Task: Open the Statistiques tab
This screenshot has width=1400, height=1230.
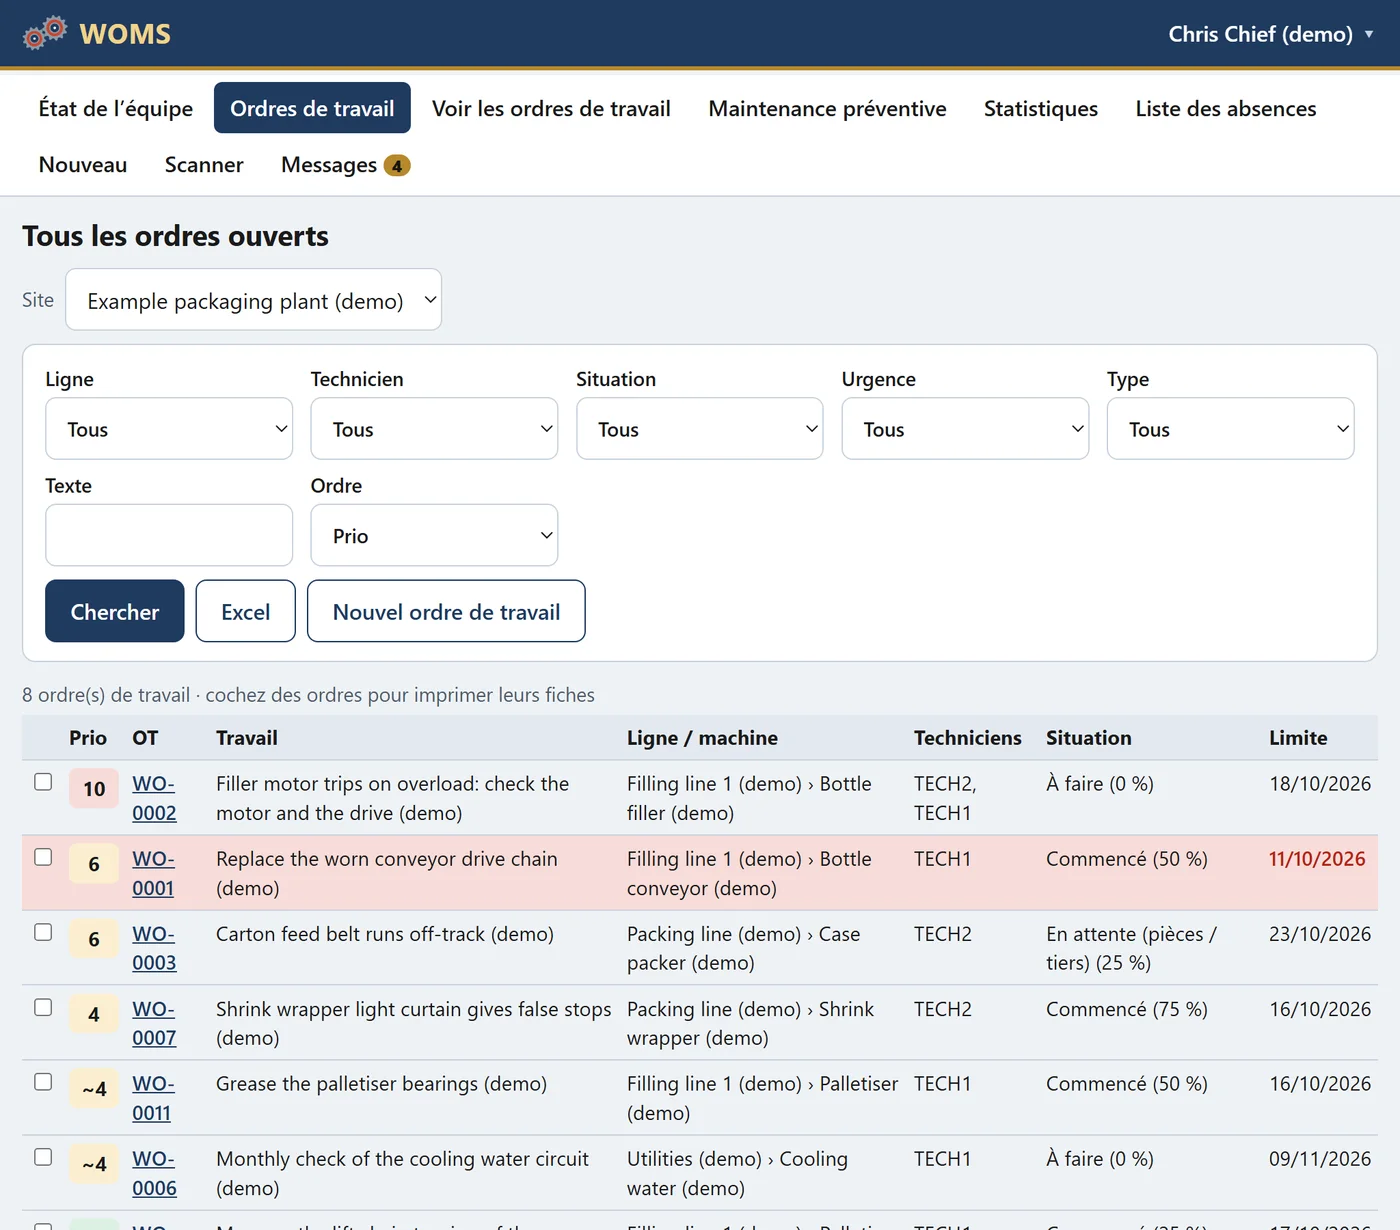Action: click(x=1041, y=108)
